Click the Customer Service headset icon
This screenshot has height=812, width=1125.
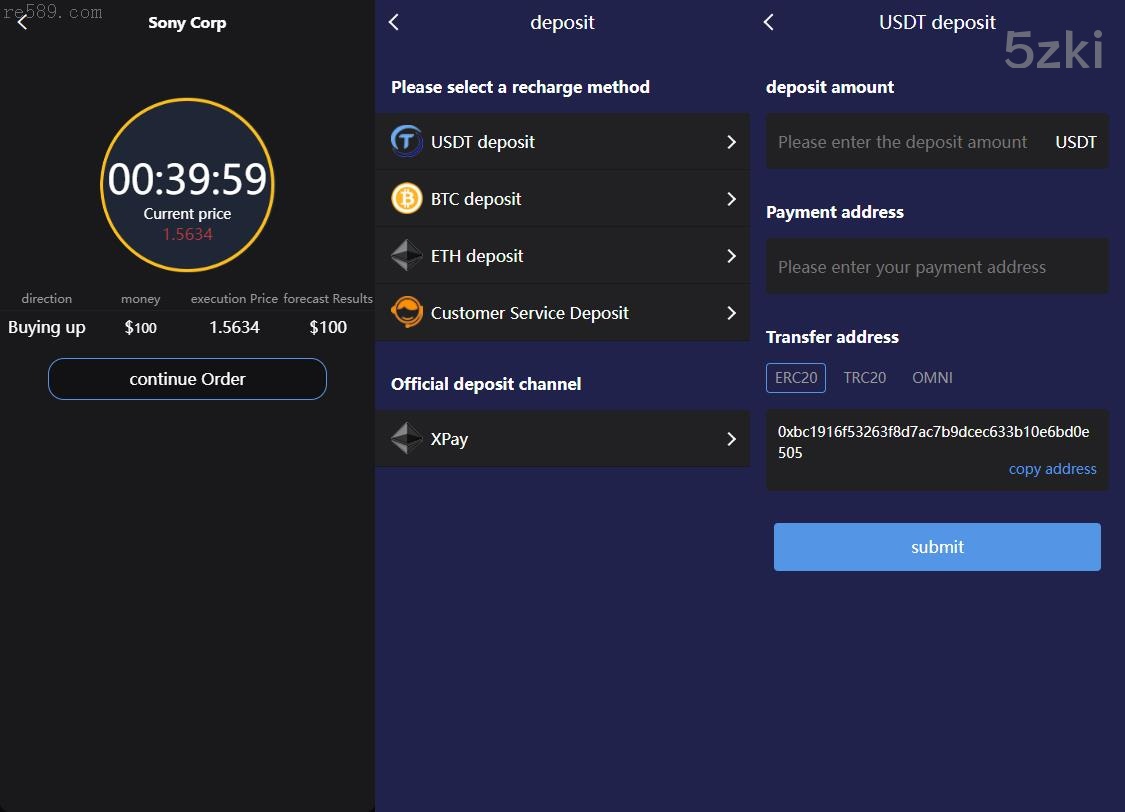point(406,313)
